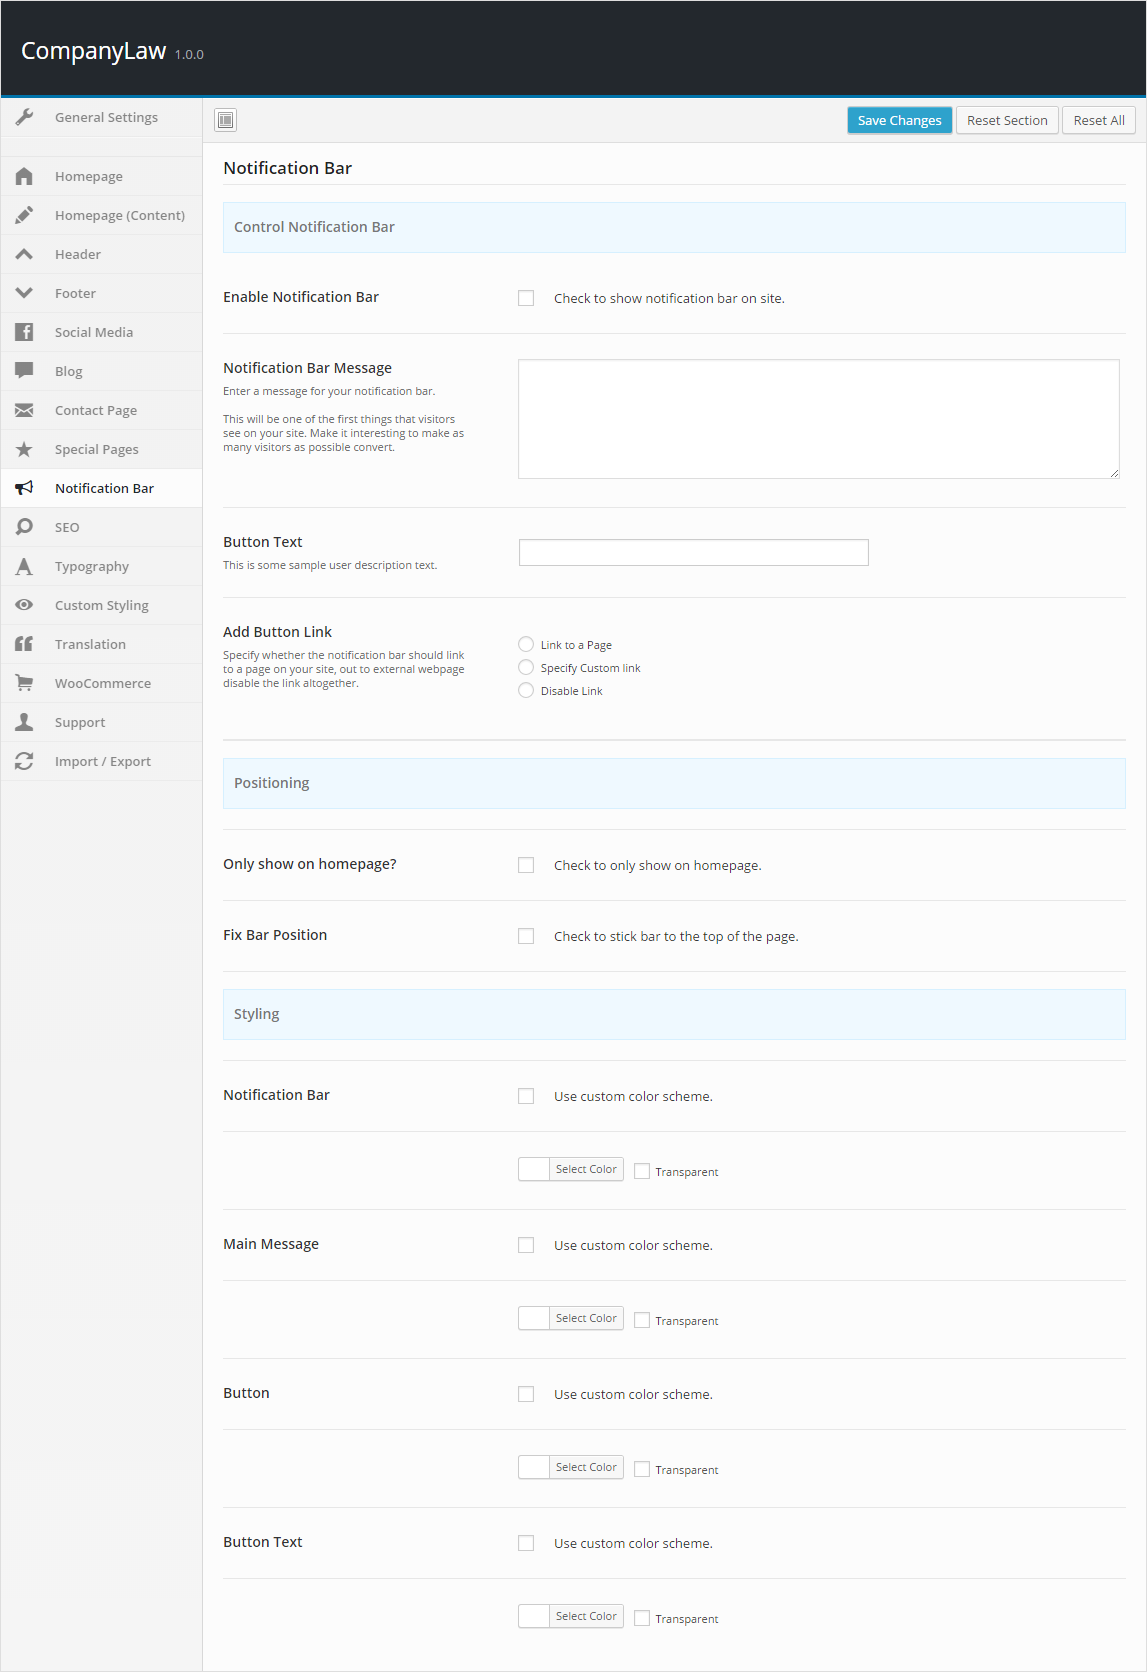Click the eye icon for Custom Styling

click(25, 605)
